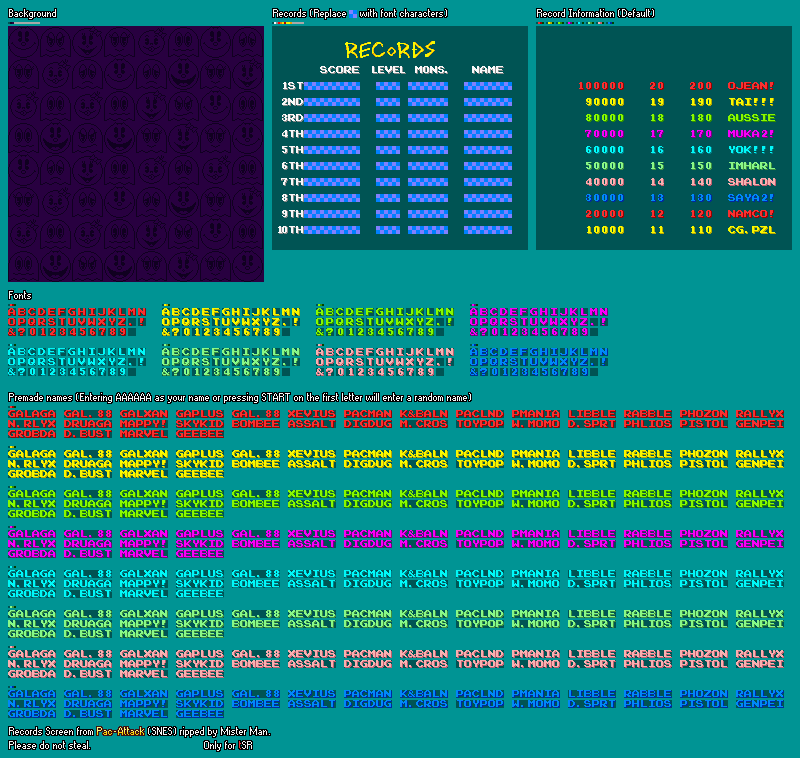Click the blue checker sample in Records label

[x=353, y=14]
